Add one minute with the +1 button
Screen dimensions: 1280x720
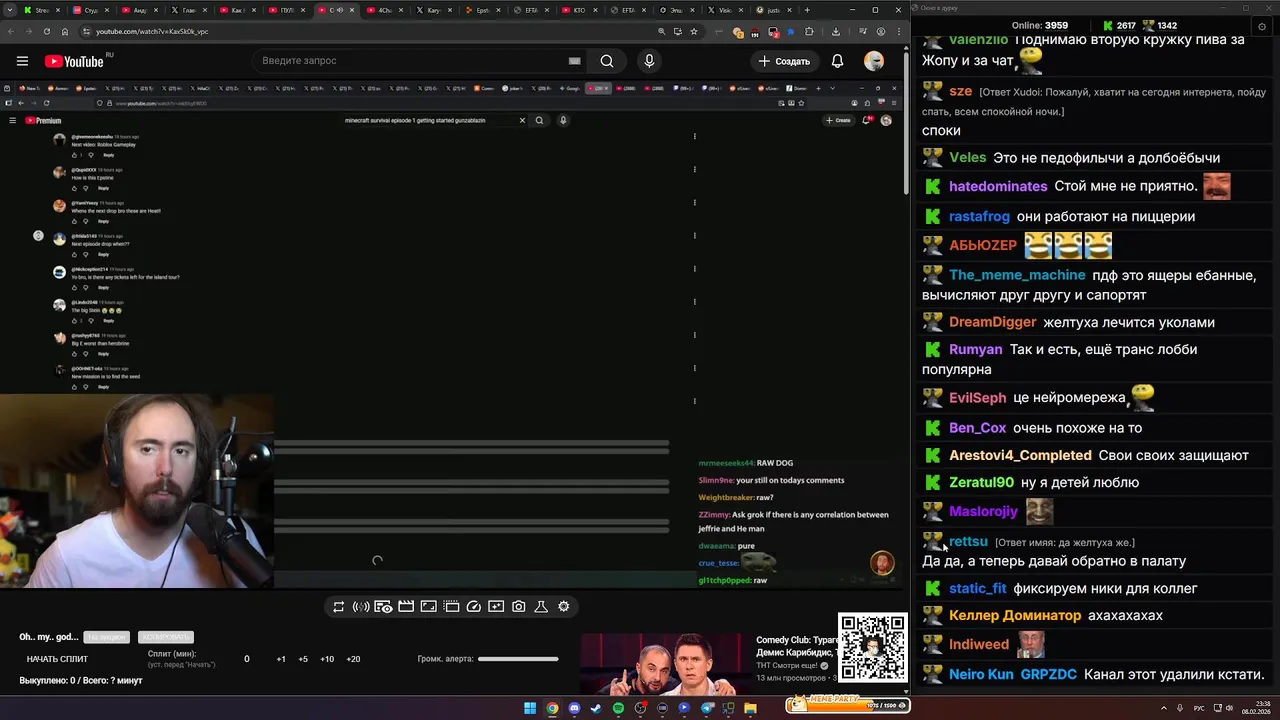(x=281, y=659)
